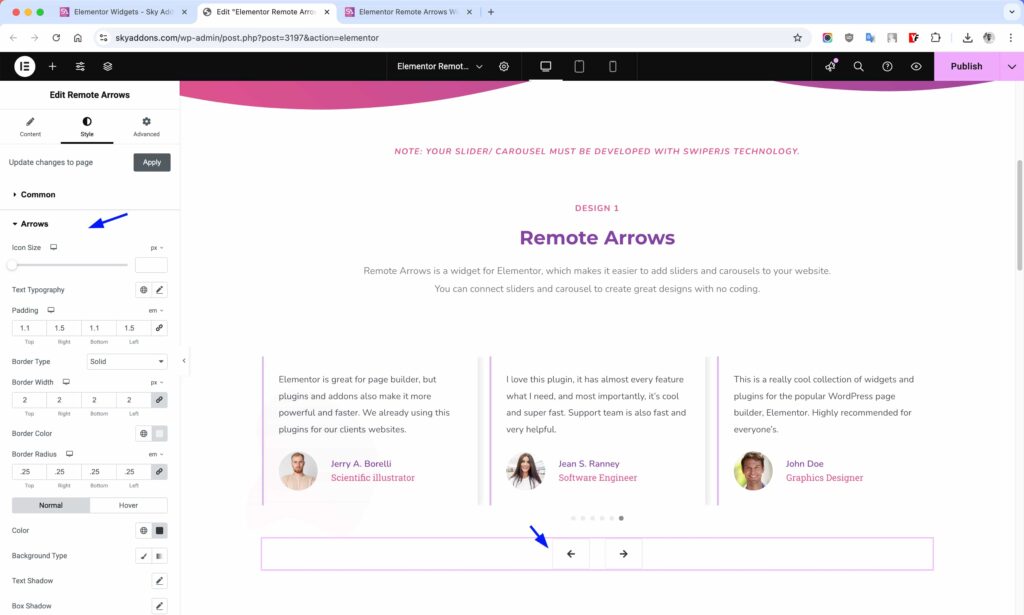
Task: Toggle Border Width link values icon
Action: (159, 400)
